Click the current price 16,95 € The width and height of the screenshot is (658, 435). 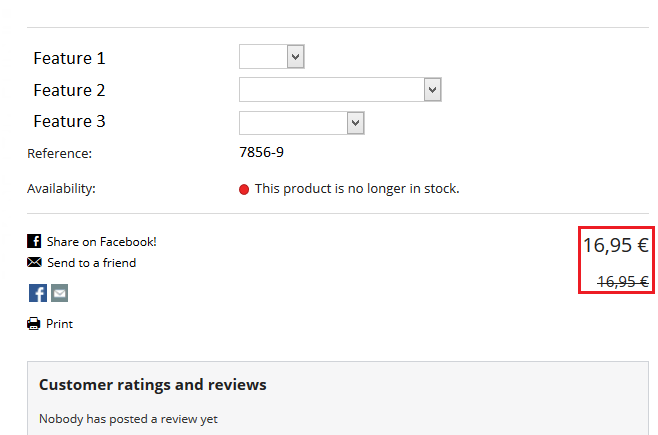tap(616, 244)
